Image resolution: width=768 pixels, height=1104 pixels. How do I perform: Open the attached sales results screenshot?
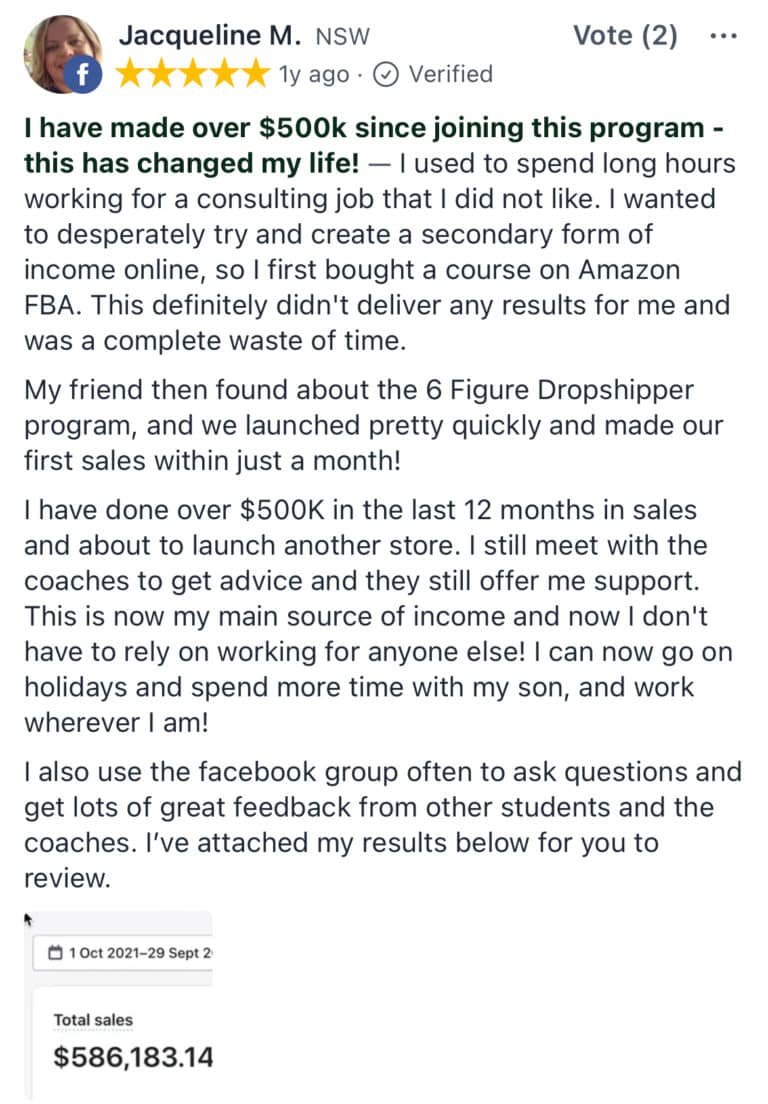point(119,1005)
